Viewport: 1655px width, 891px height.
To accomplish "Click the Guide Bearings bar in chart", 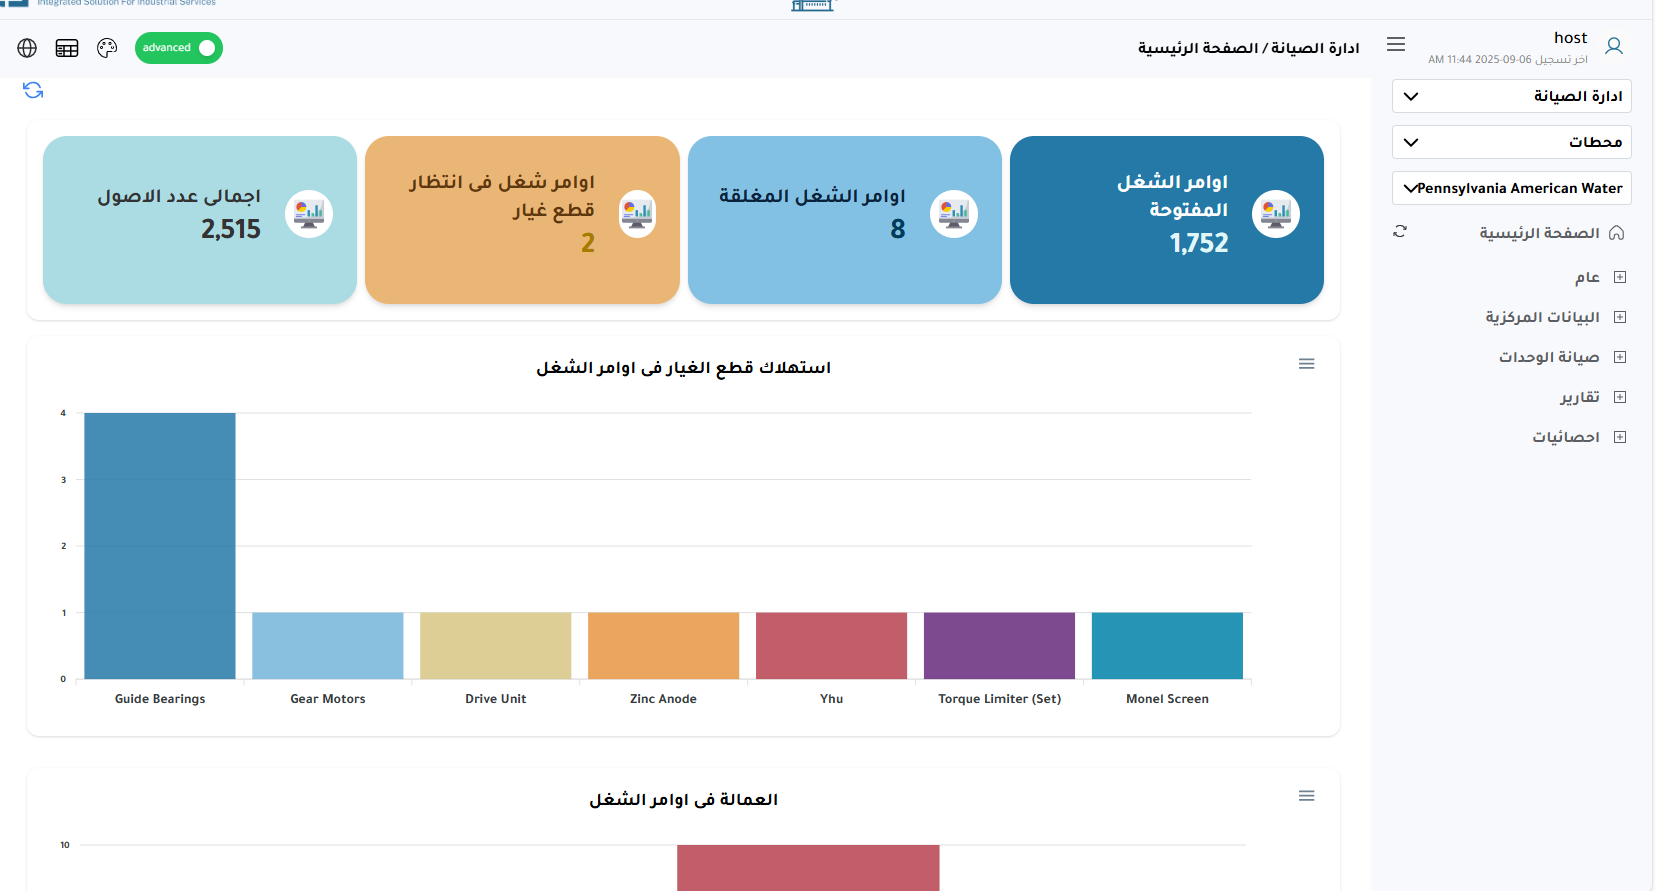I will (160, 545).
